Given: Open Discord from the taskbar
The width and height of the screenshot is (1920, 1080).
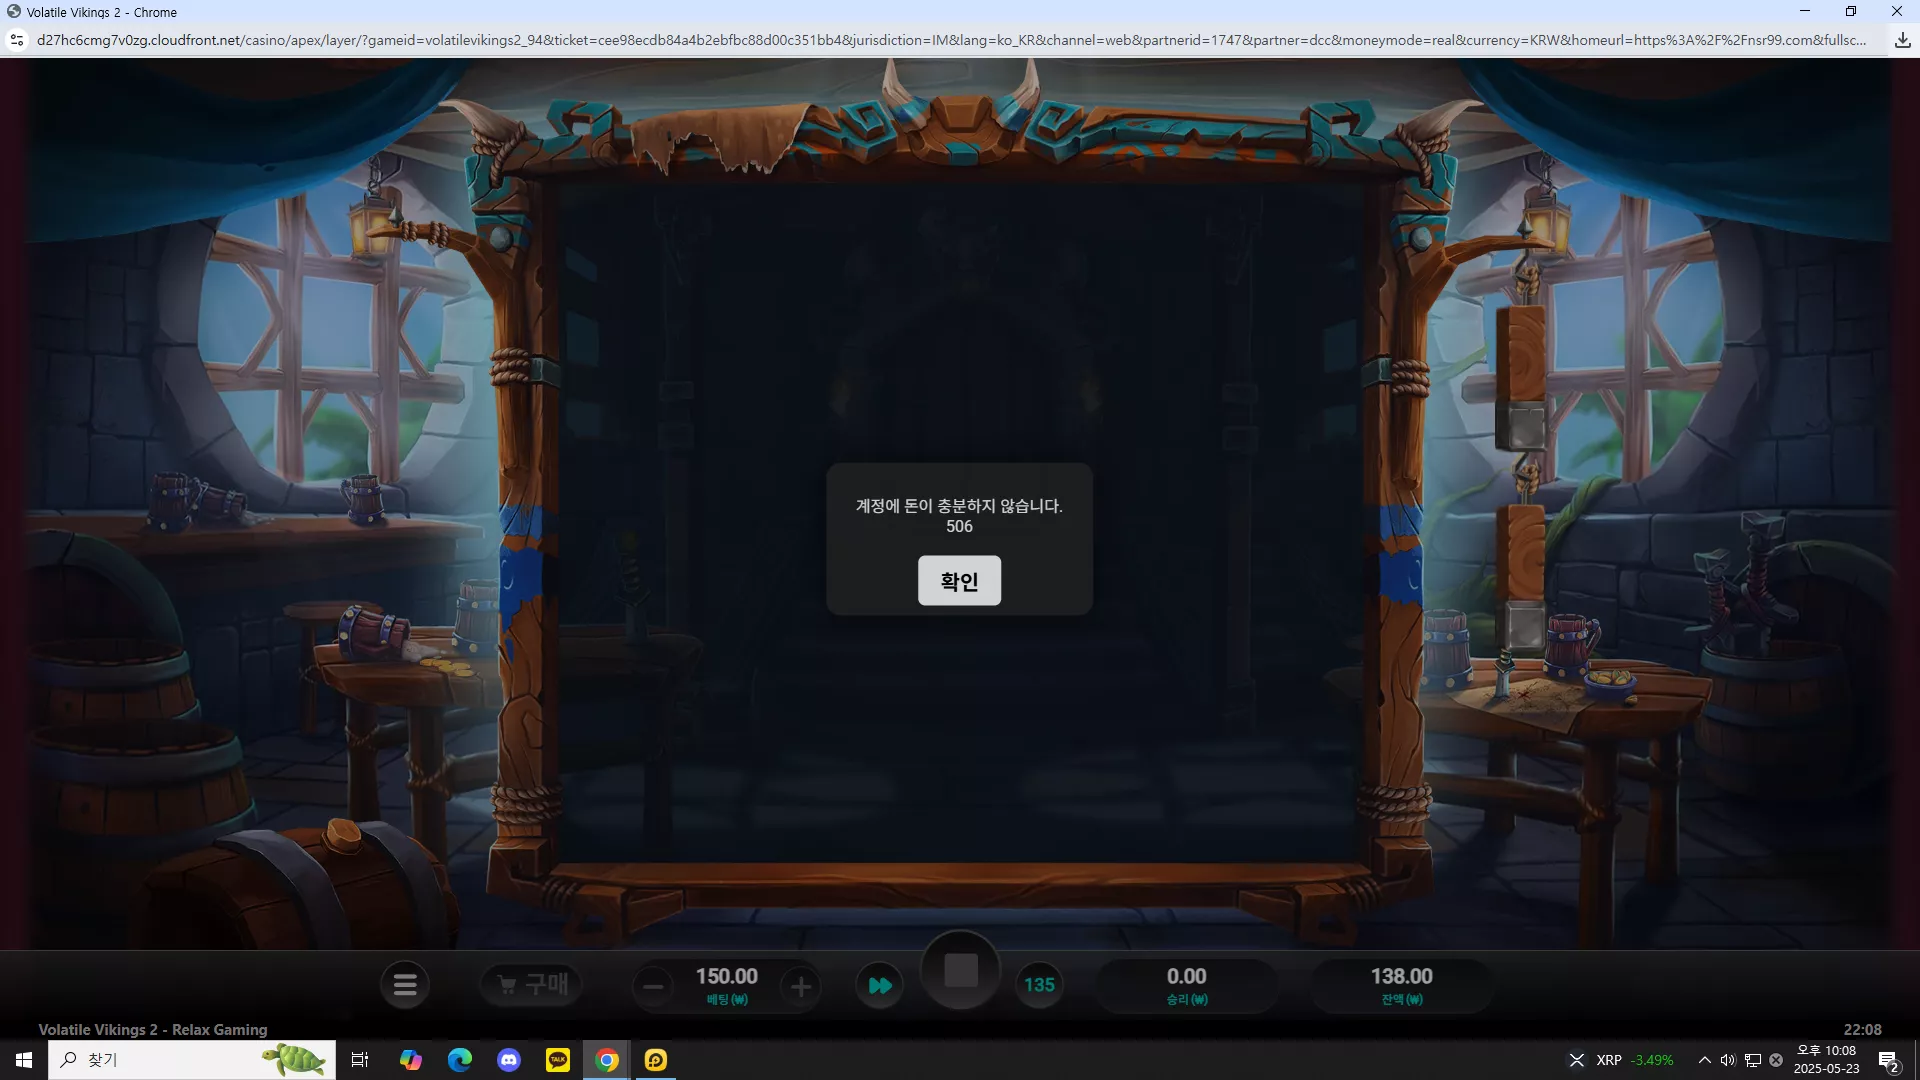Looking at the screenshot, I should tap(509, 1060).
